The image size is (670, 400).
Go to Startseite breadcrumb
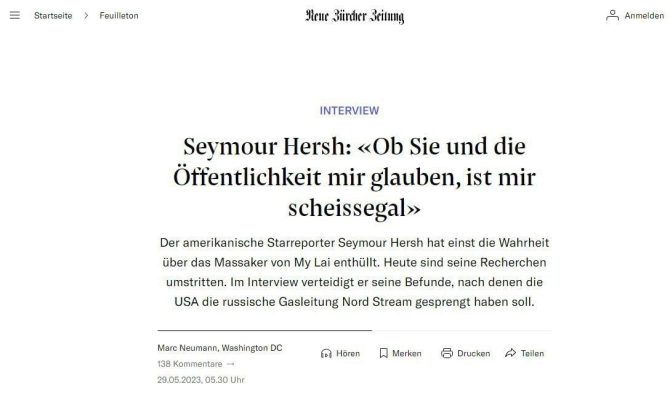click(x=53, y=15)
